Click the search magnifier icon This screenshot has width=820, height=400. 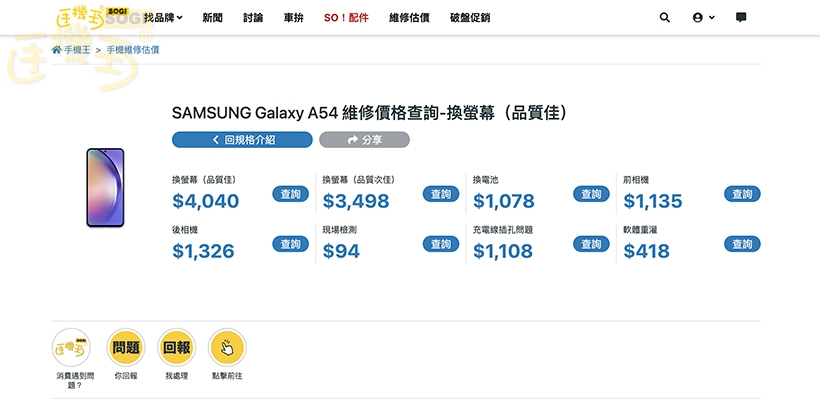point(665,17)
